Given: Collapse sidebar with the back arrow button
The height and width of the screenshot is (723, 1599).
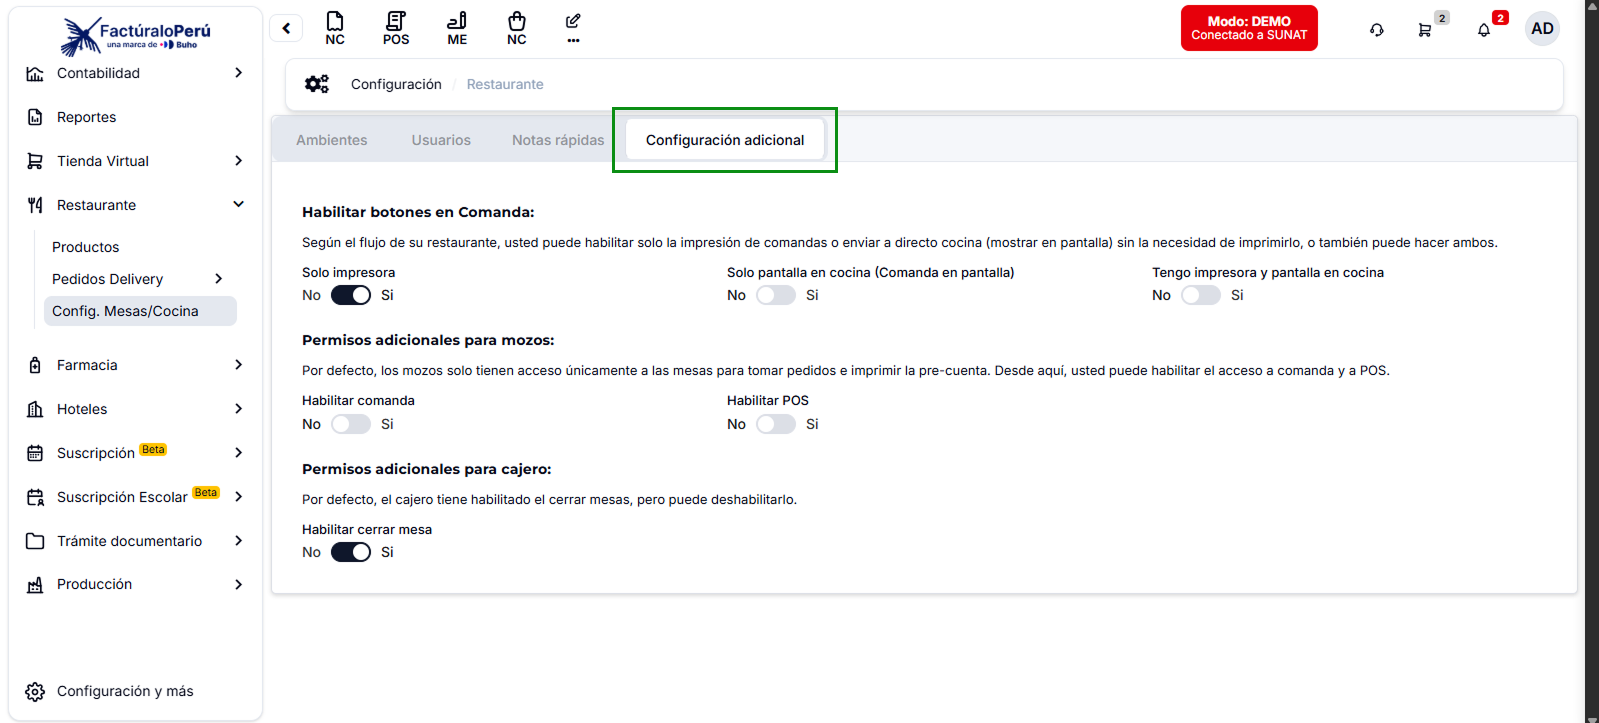Looking at the screenshot, I should [286, 28].
